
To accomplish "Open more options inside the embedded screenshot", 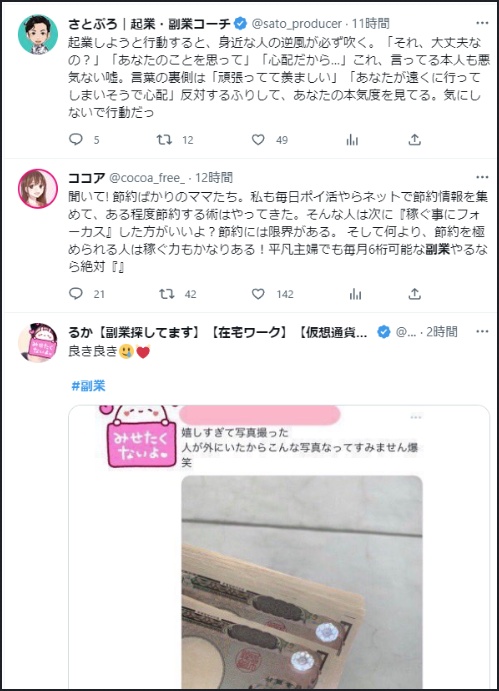I will tap(416, 417).
